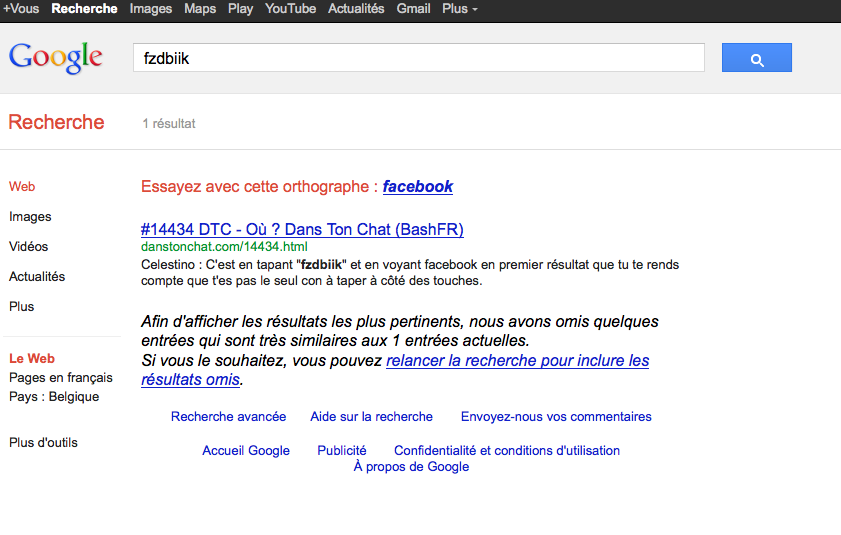This screenshot has height=535, width=841.
Task: Open the Plus dropdown in top bar
Action: point(459,9)
